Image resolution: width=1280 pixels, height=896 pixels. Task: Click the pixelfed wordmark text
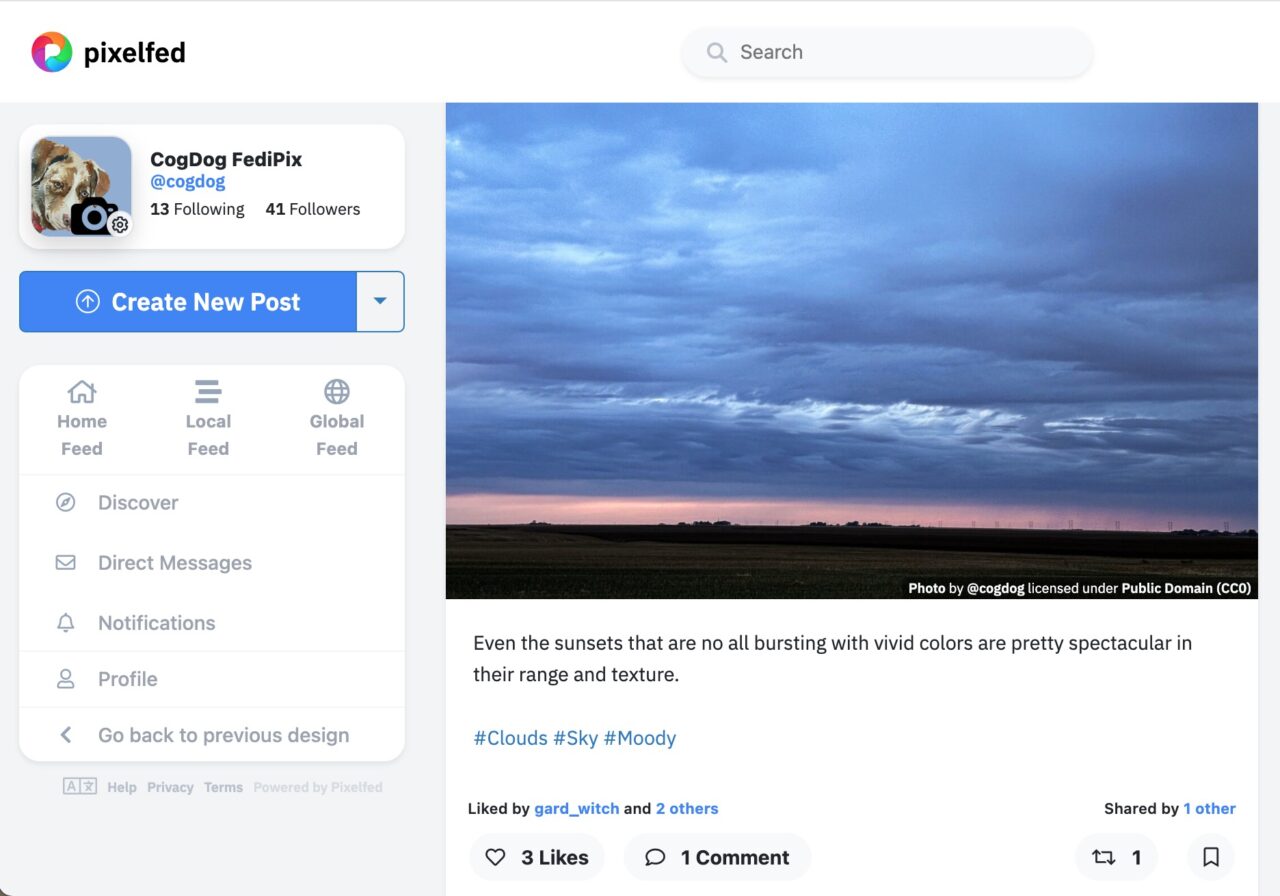[x=135, y=53]
